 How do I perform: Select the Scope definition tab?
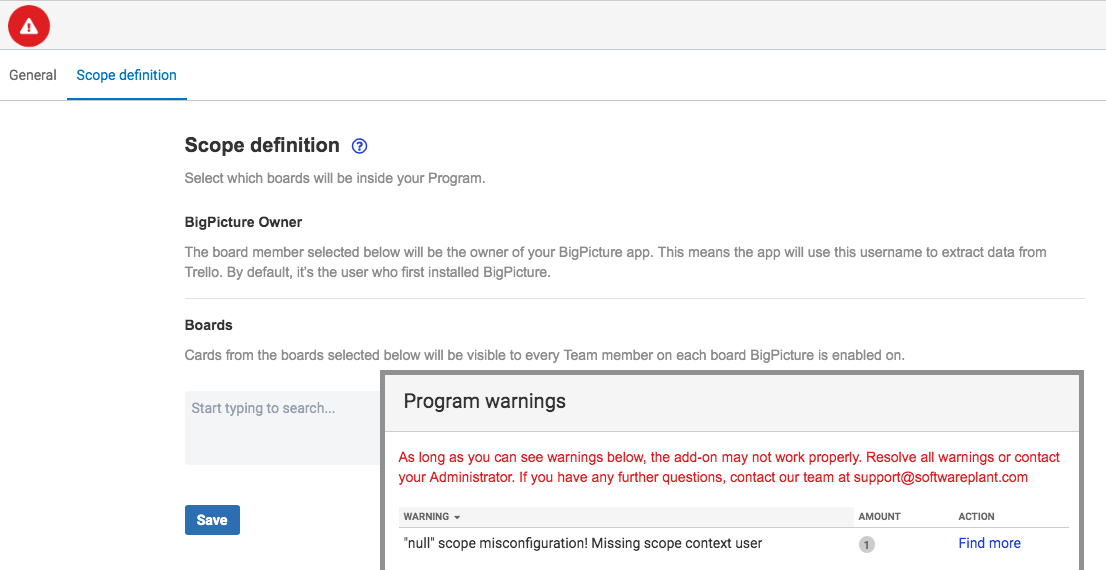click(x=126, y=75)
